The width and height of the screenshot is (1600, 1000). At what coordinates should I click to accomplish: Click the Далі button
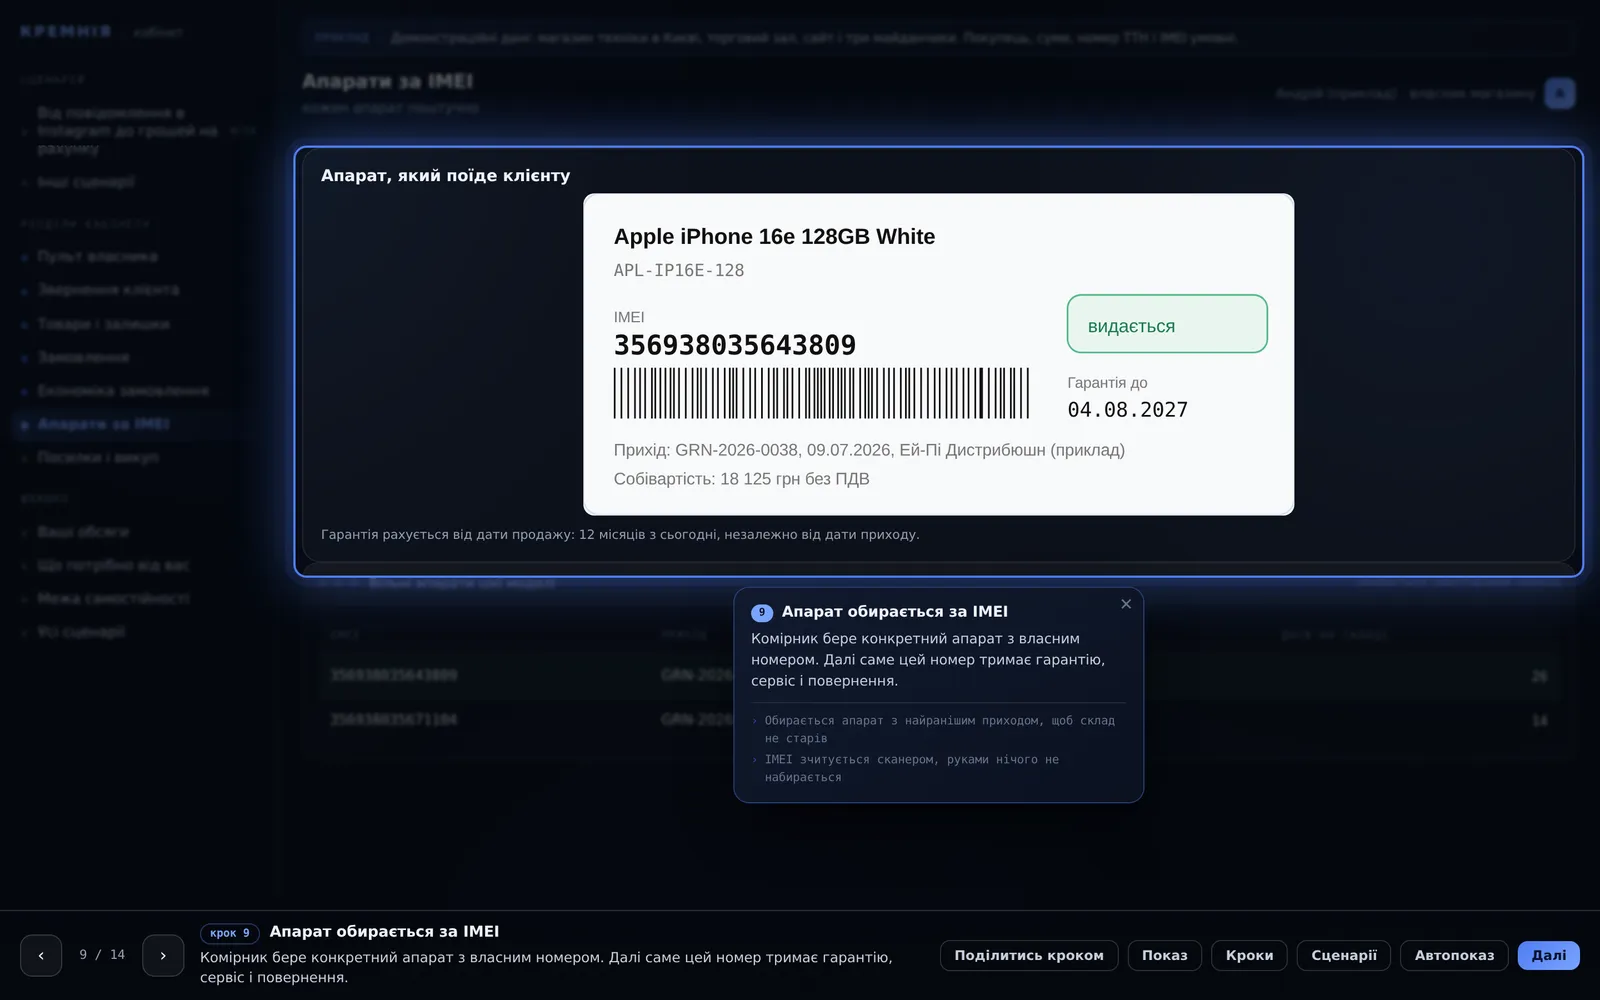point(1549,955)
